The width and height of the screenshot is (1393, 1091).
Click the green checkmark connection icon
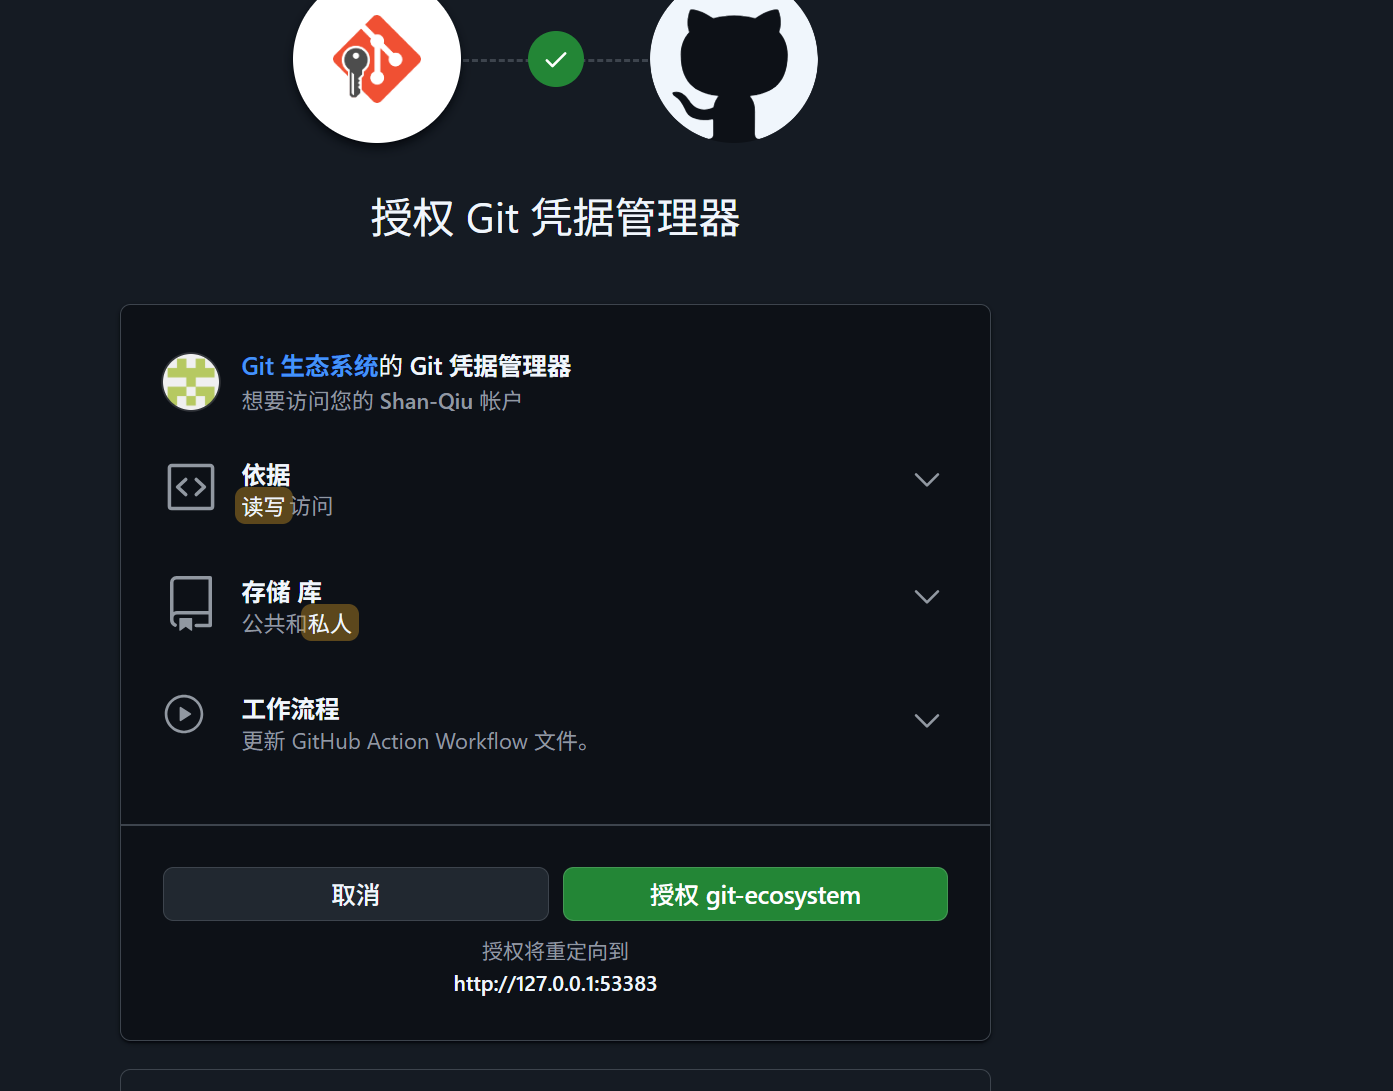pyautogui.click(x=556, y=60)
